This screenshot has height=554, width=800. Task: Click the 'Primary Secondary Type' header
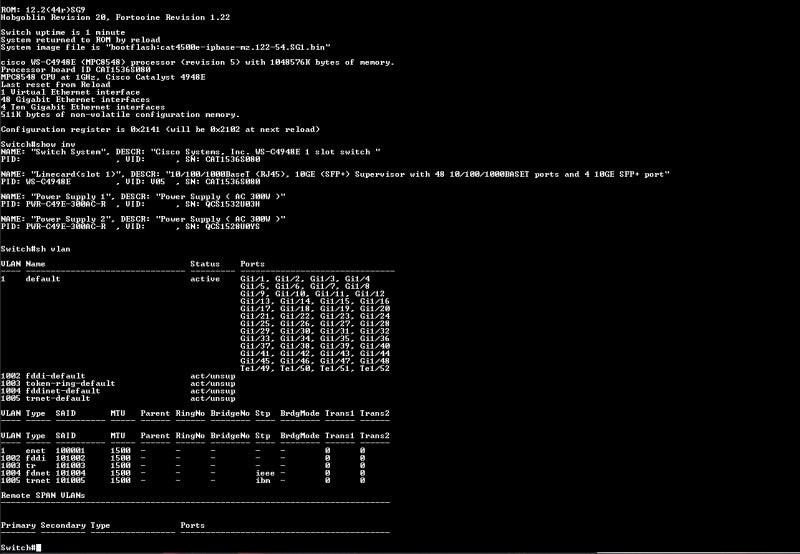click(x=55, y=525)
